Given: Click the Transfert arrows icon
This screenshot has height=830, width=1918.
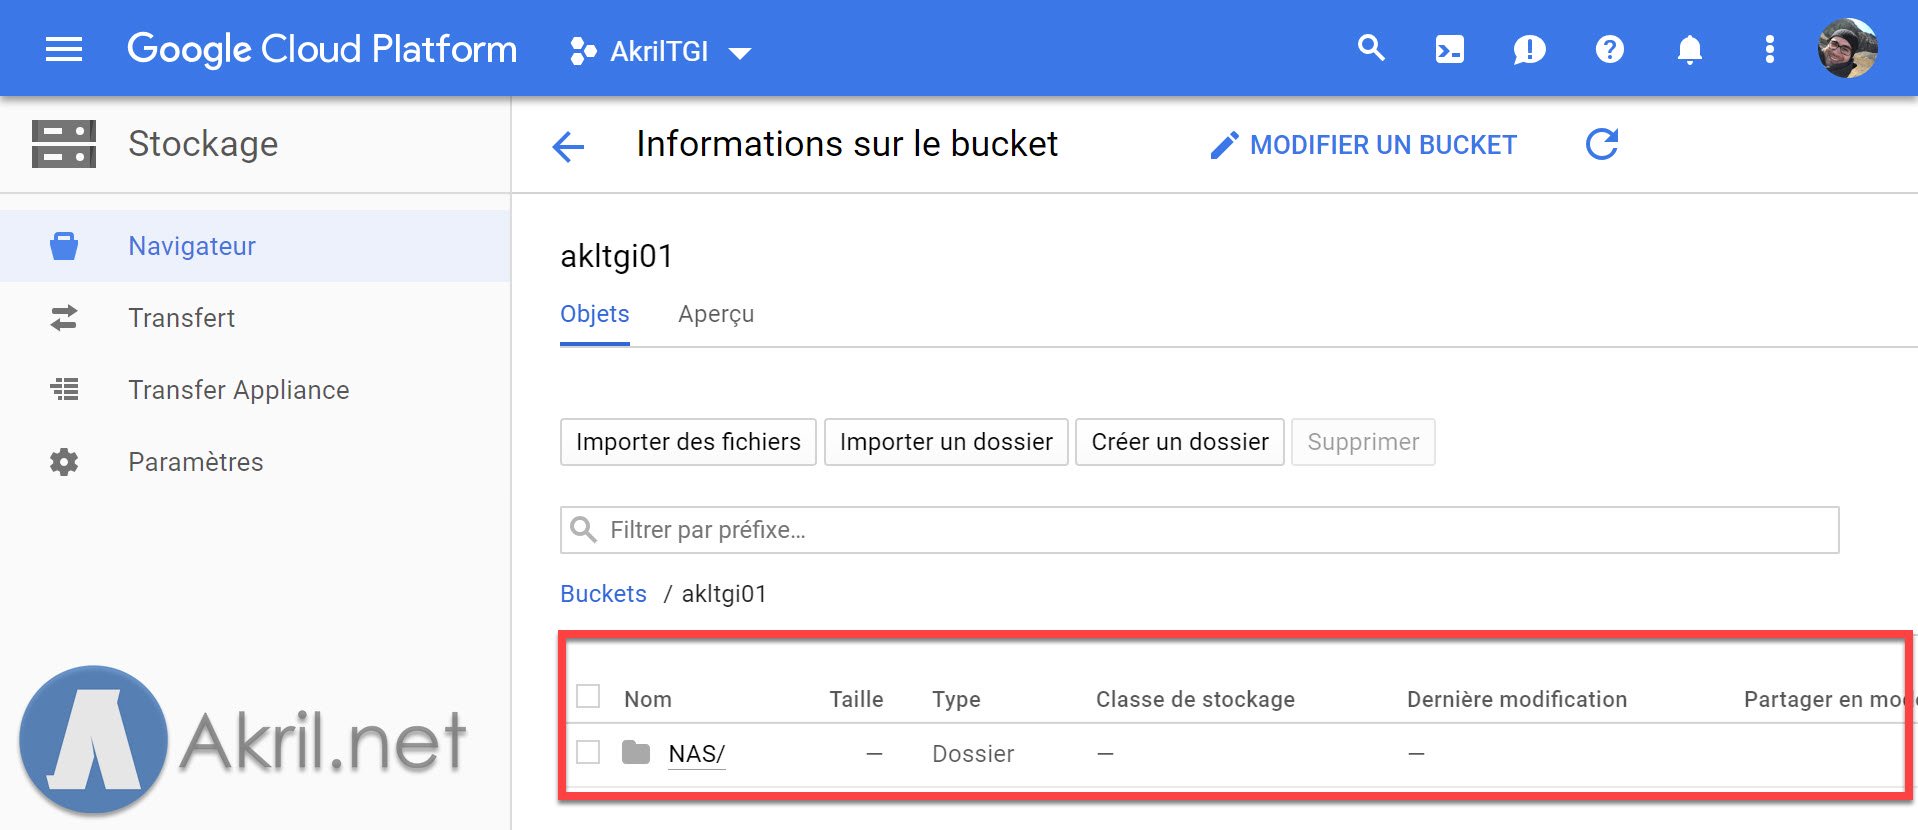Looking at the screenshot, I should click(64, 318).
